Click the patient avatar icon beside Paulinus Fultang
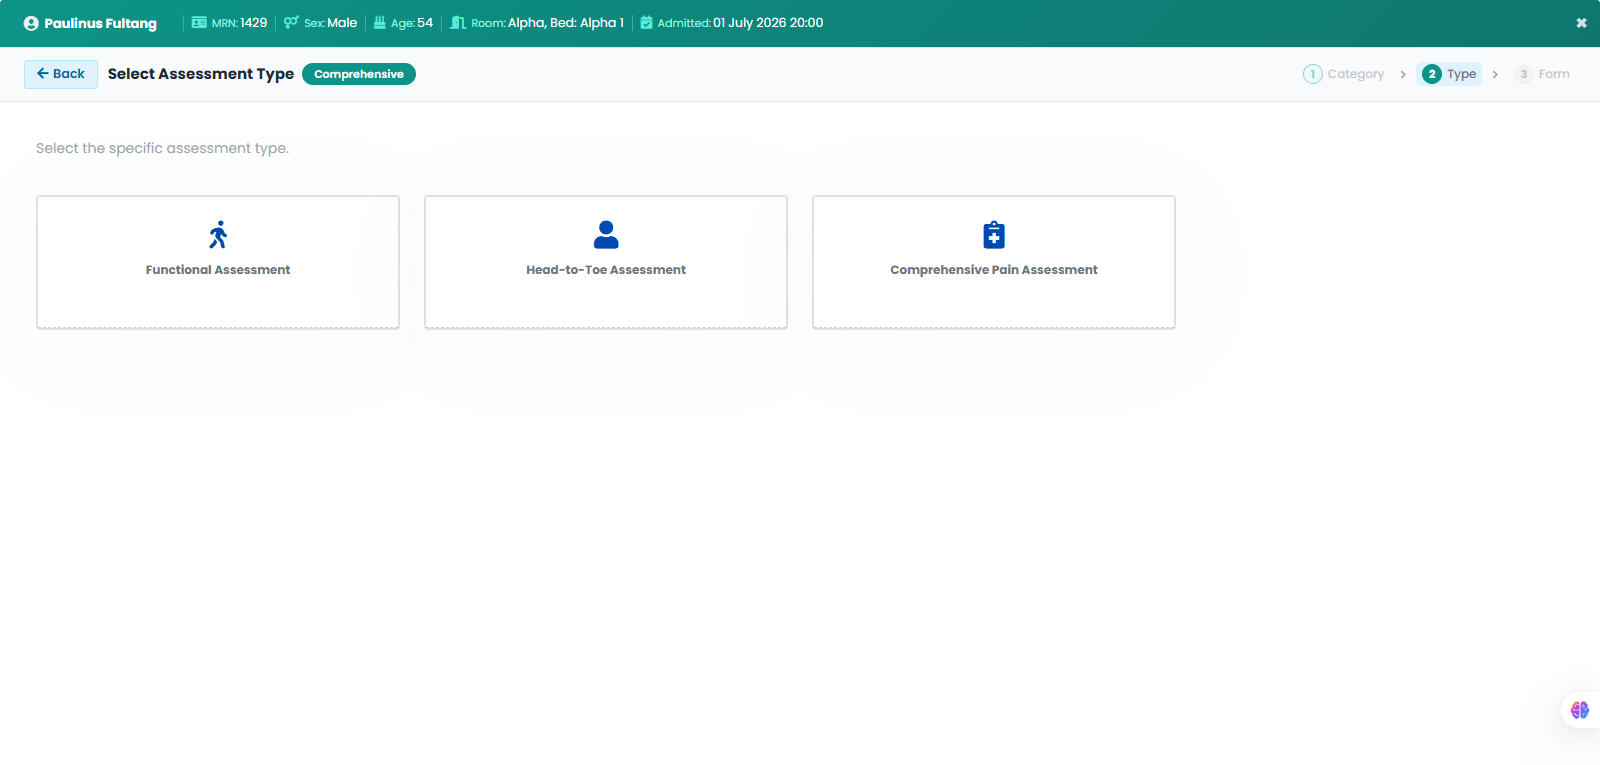This screenshot has height=765, width=1600. pyautogui.click(x=31, y=23)
